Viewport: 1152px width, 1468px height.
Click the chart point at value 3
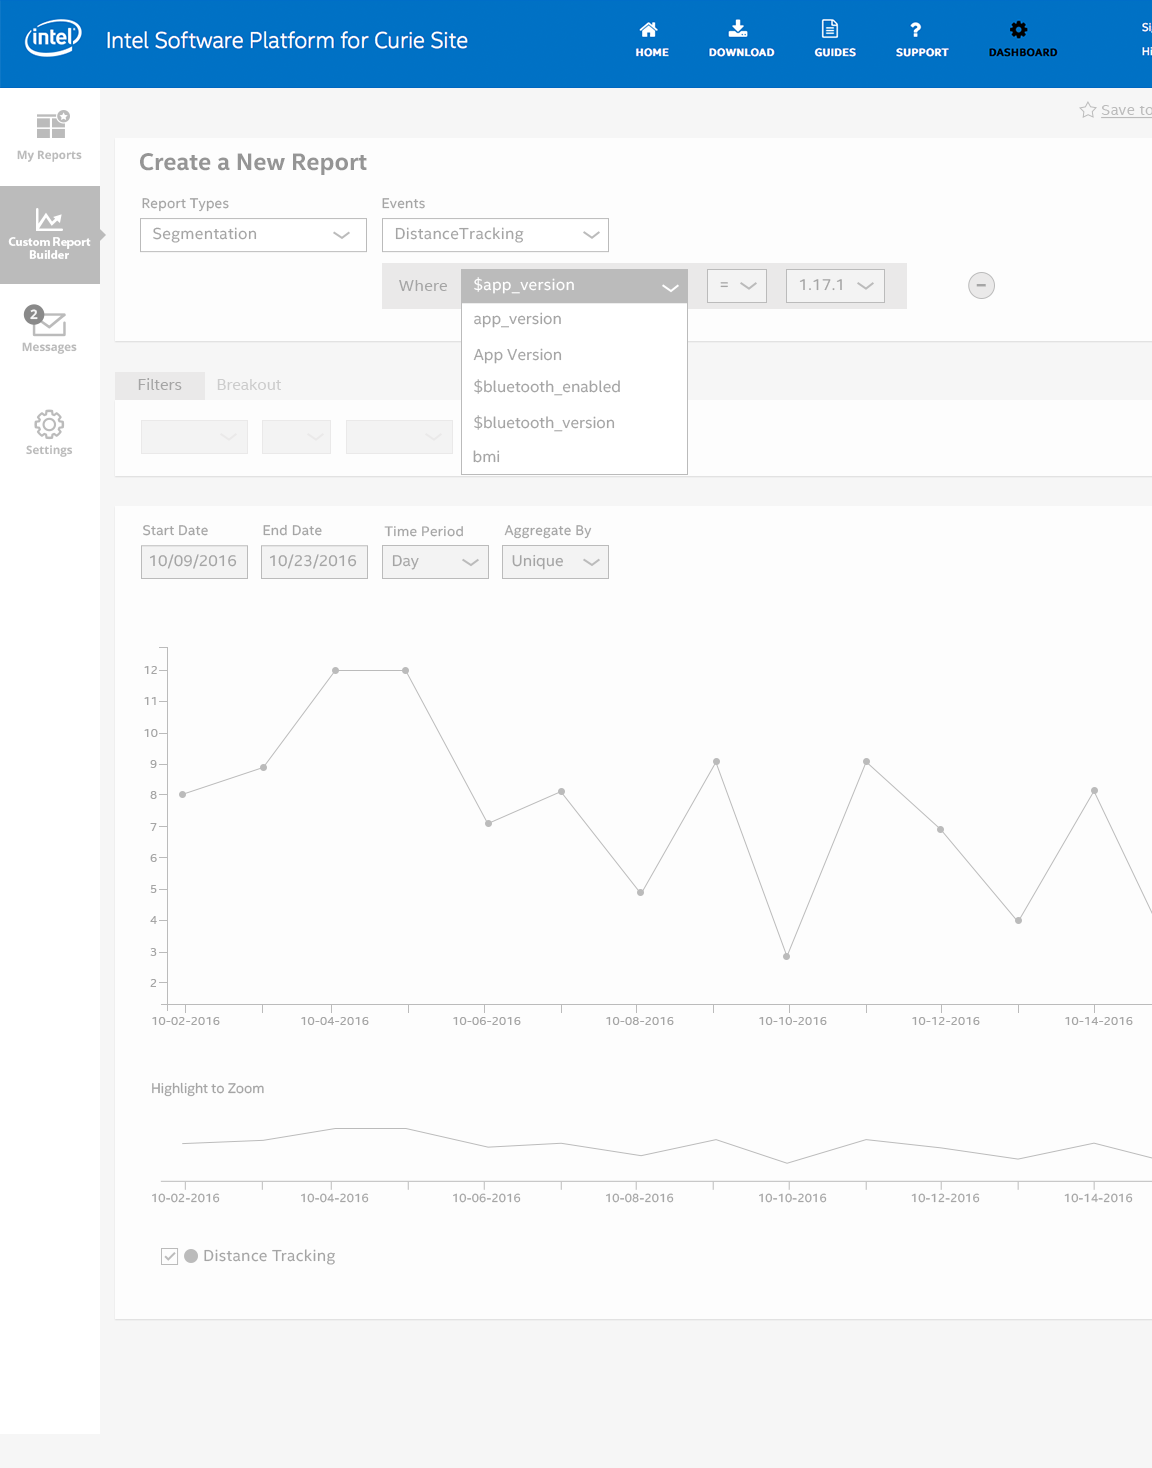tap(787, 957)
